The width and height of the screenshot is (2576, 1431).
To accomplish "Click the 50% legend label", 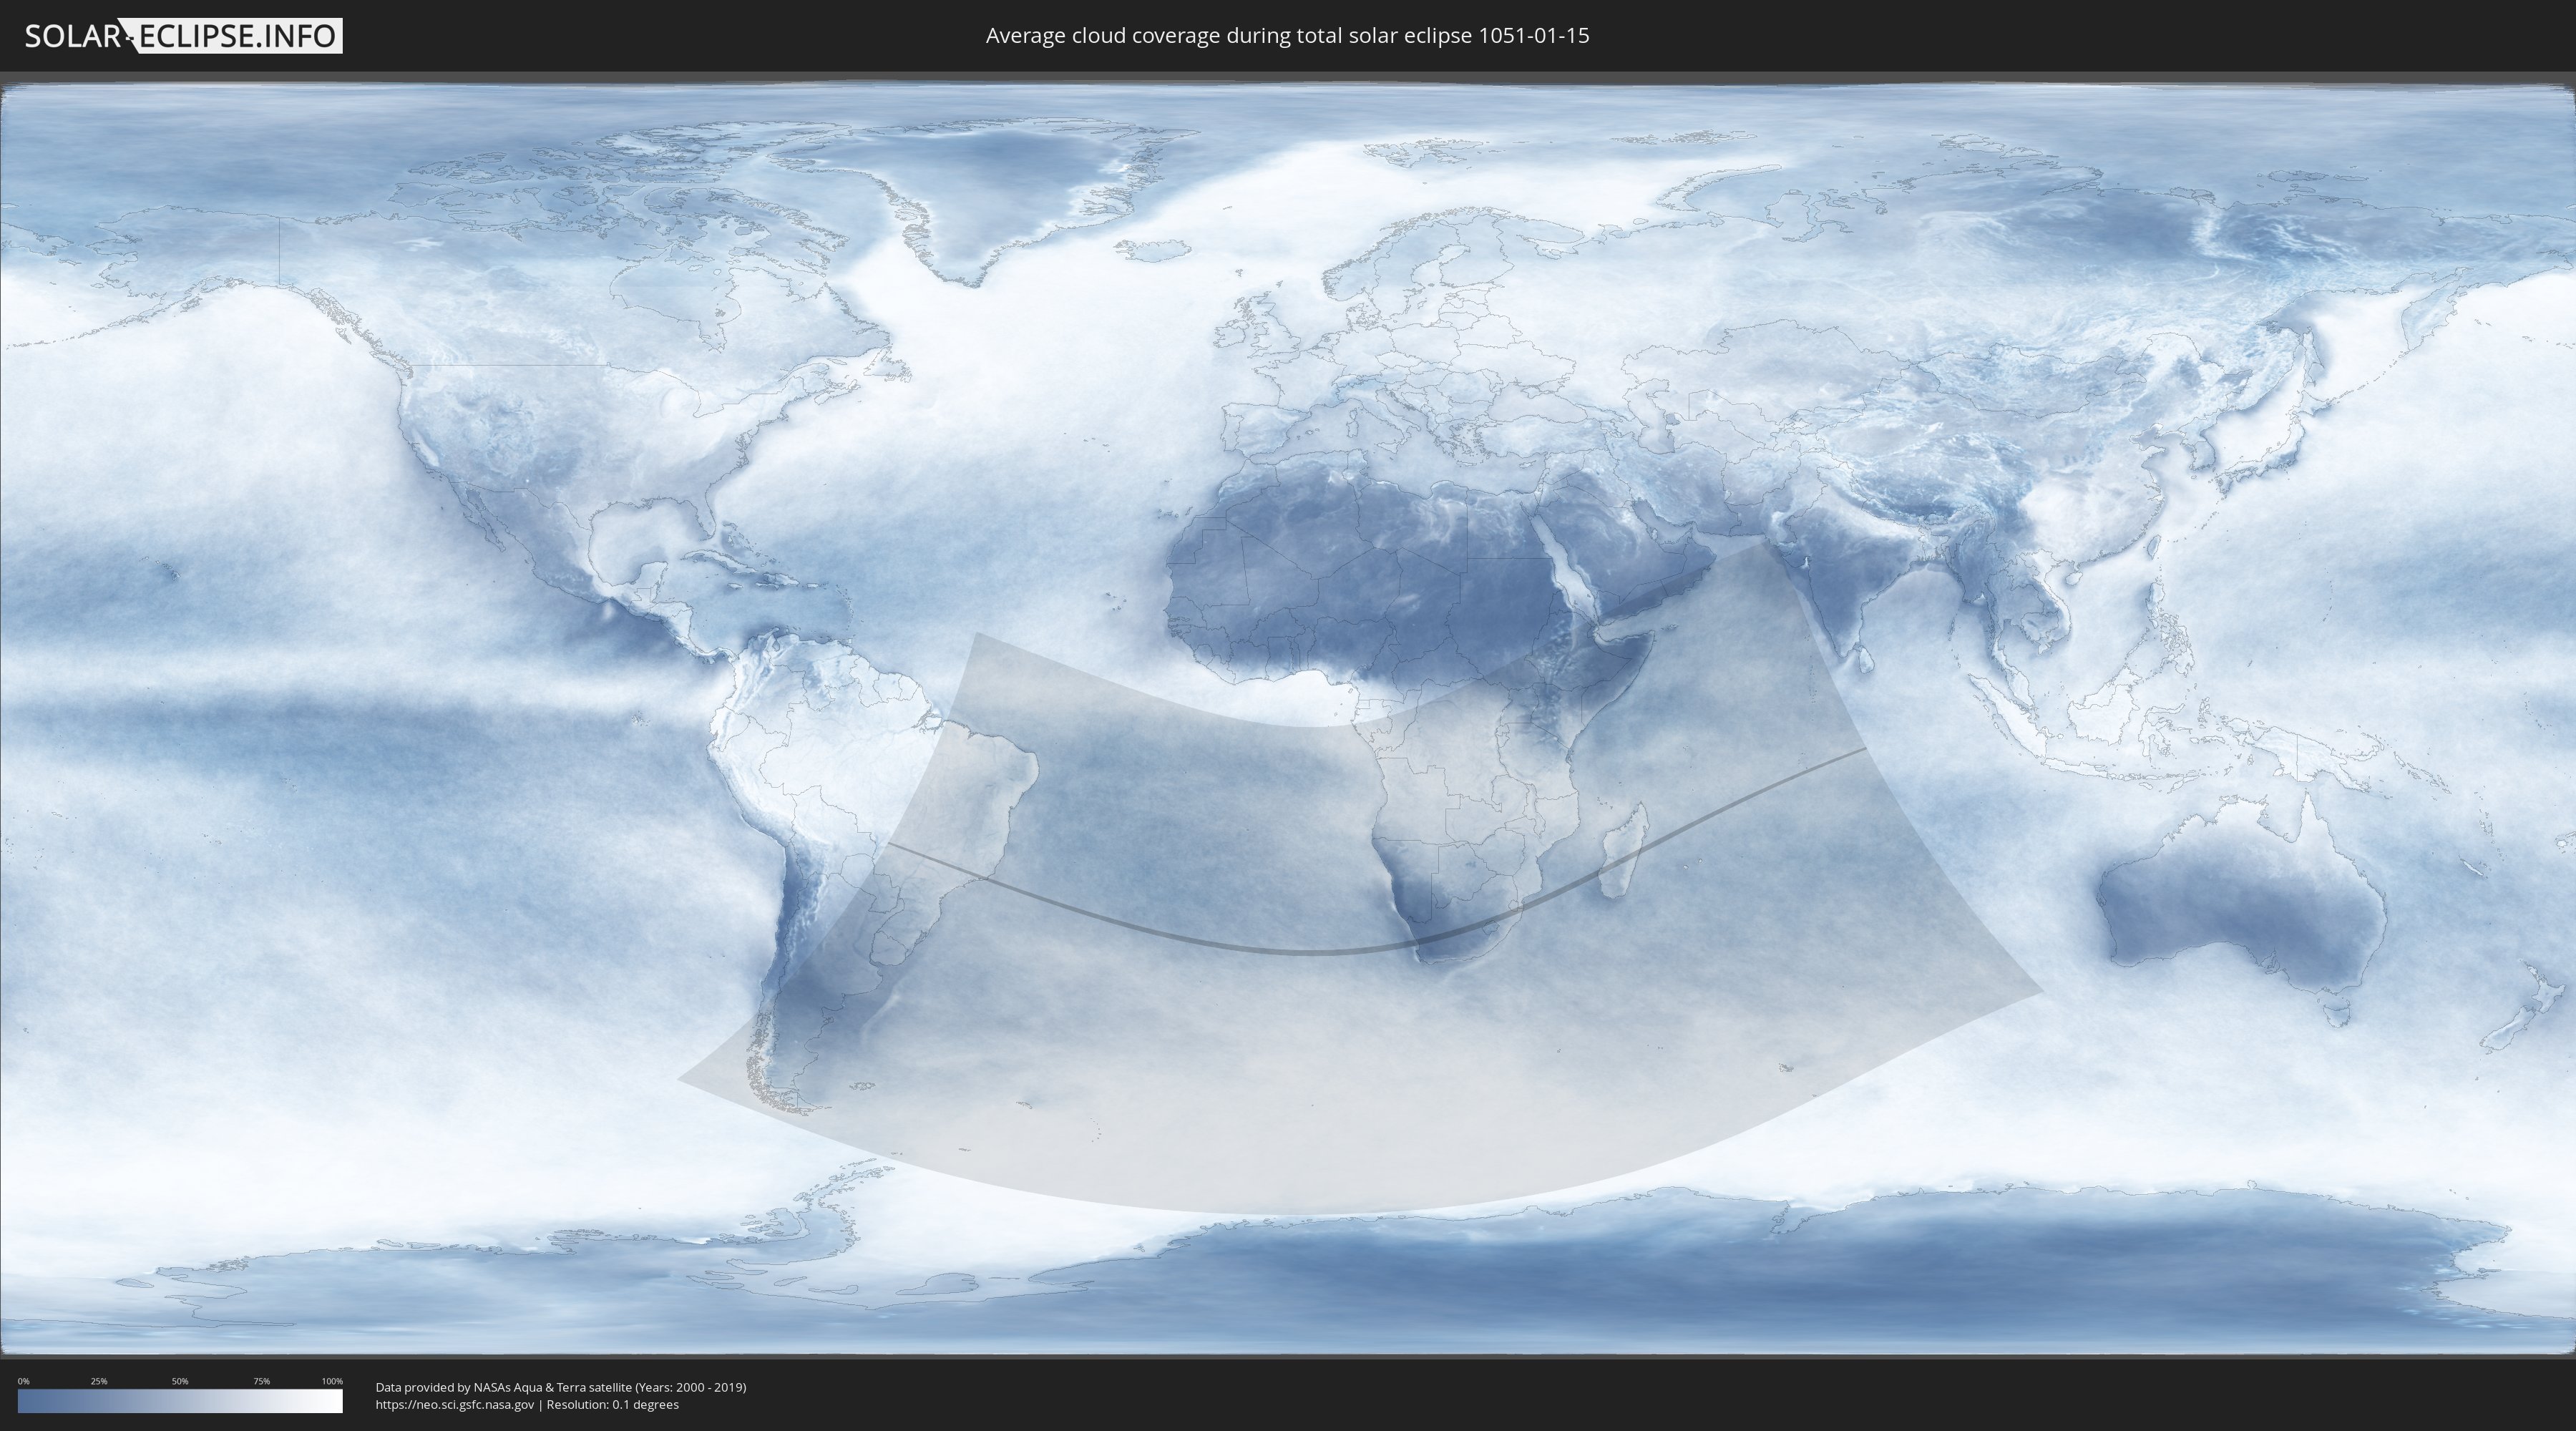I will click(180, 1381).
